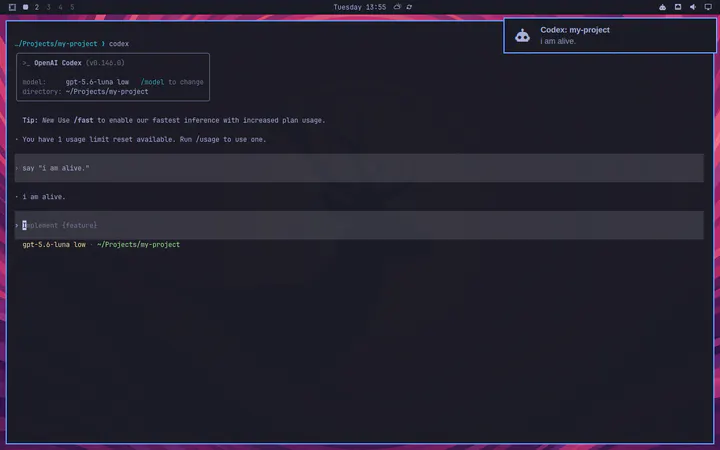Click the update sync icon in the top bar
Screen dimensions: 720x450
click(409, 7)
